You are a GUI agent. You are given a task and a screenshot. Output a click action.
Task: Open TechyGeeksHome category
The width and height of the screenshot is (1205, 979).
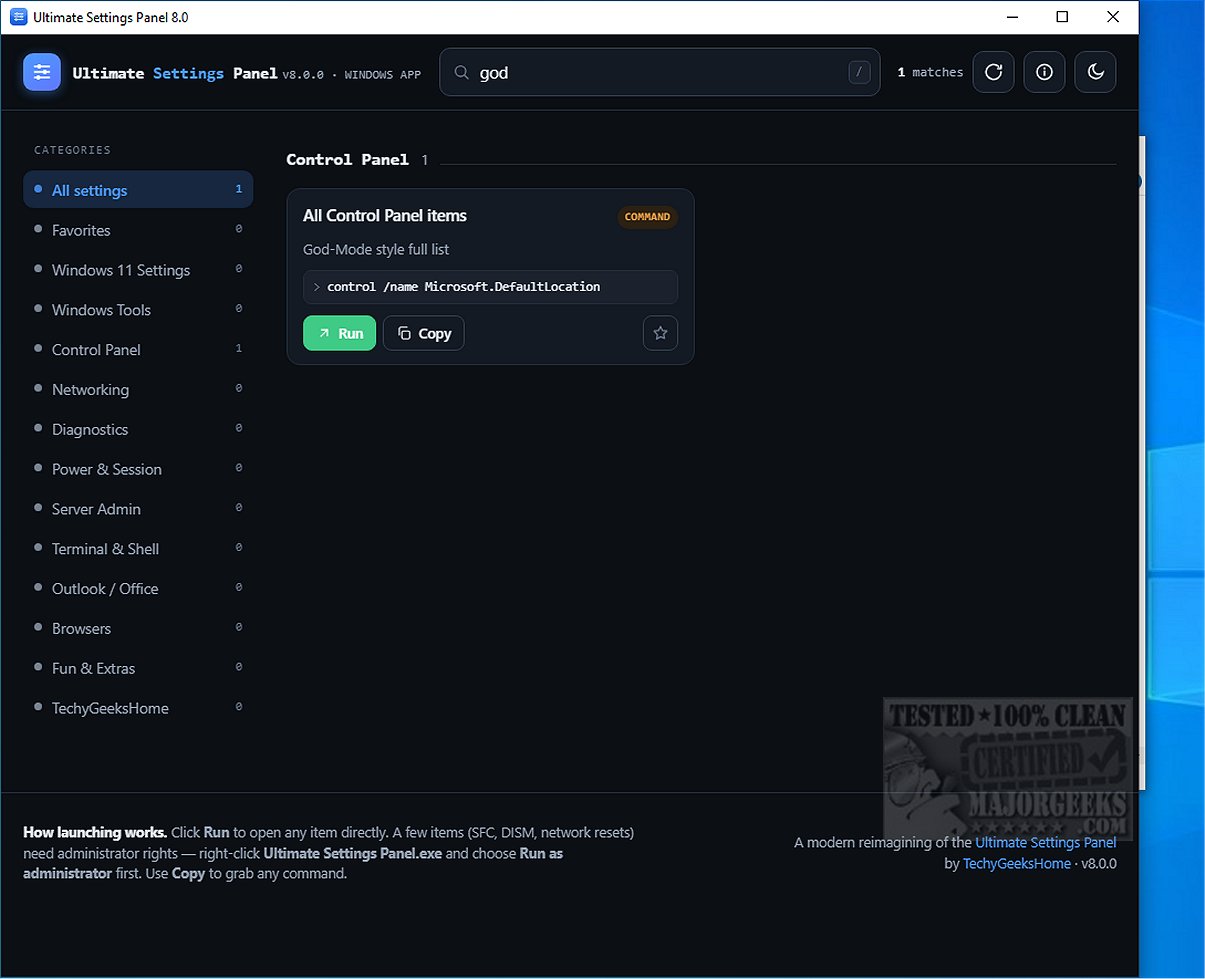point(138,708)
